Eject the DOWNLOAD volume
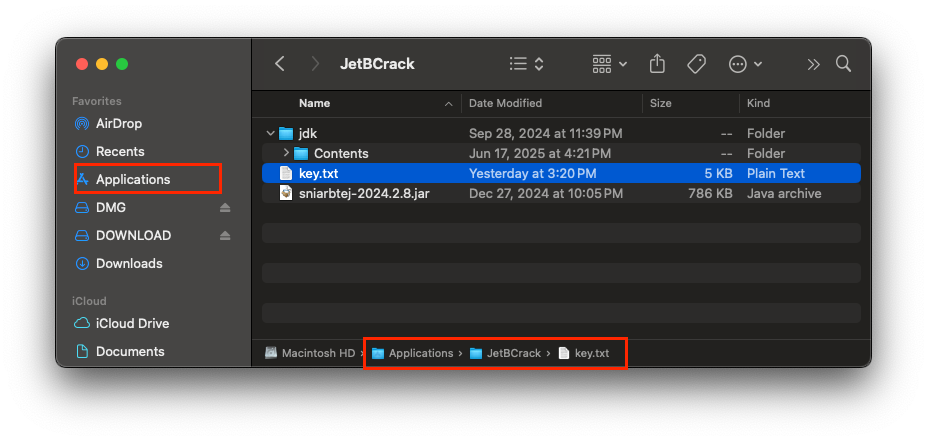This screenshot has width=927, height=441. 225,236
